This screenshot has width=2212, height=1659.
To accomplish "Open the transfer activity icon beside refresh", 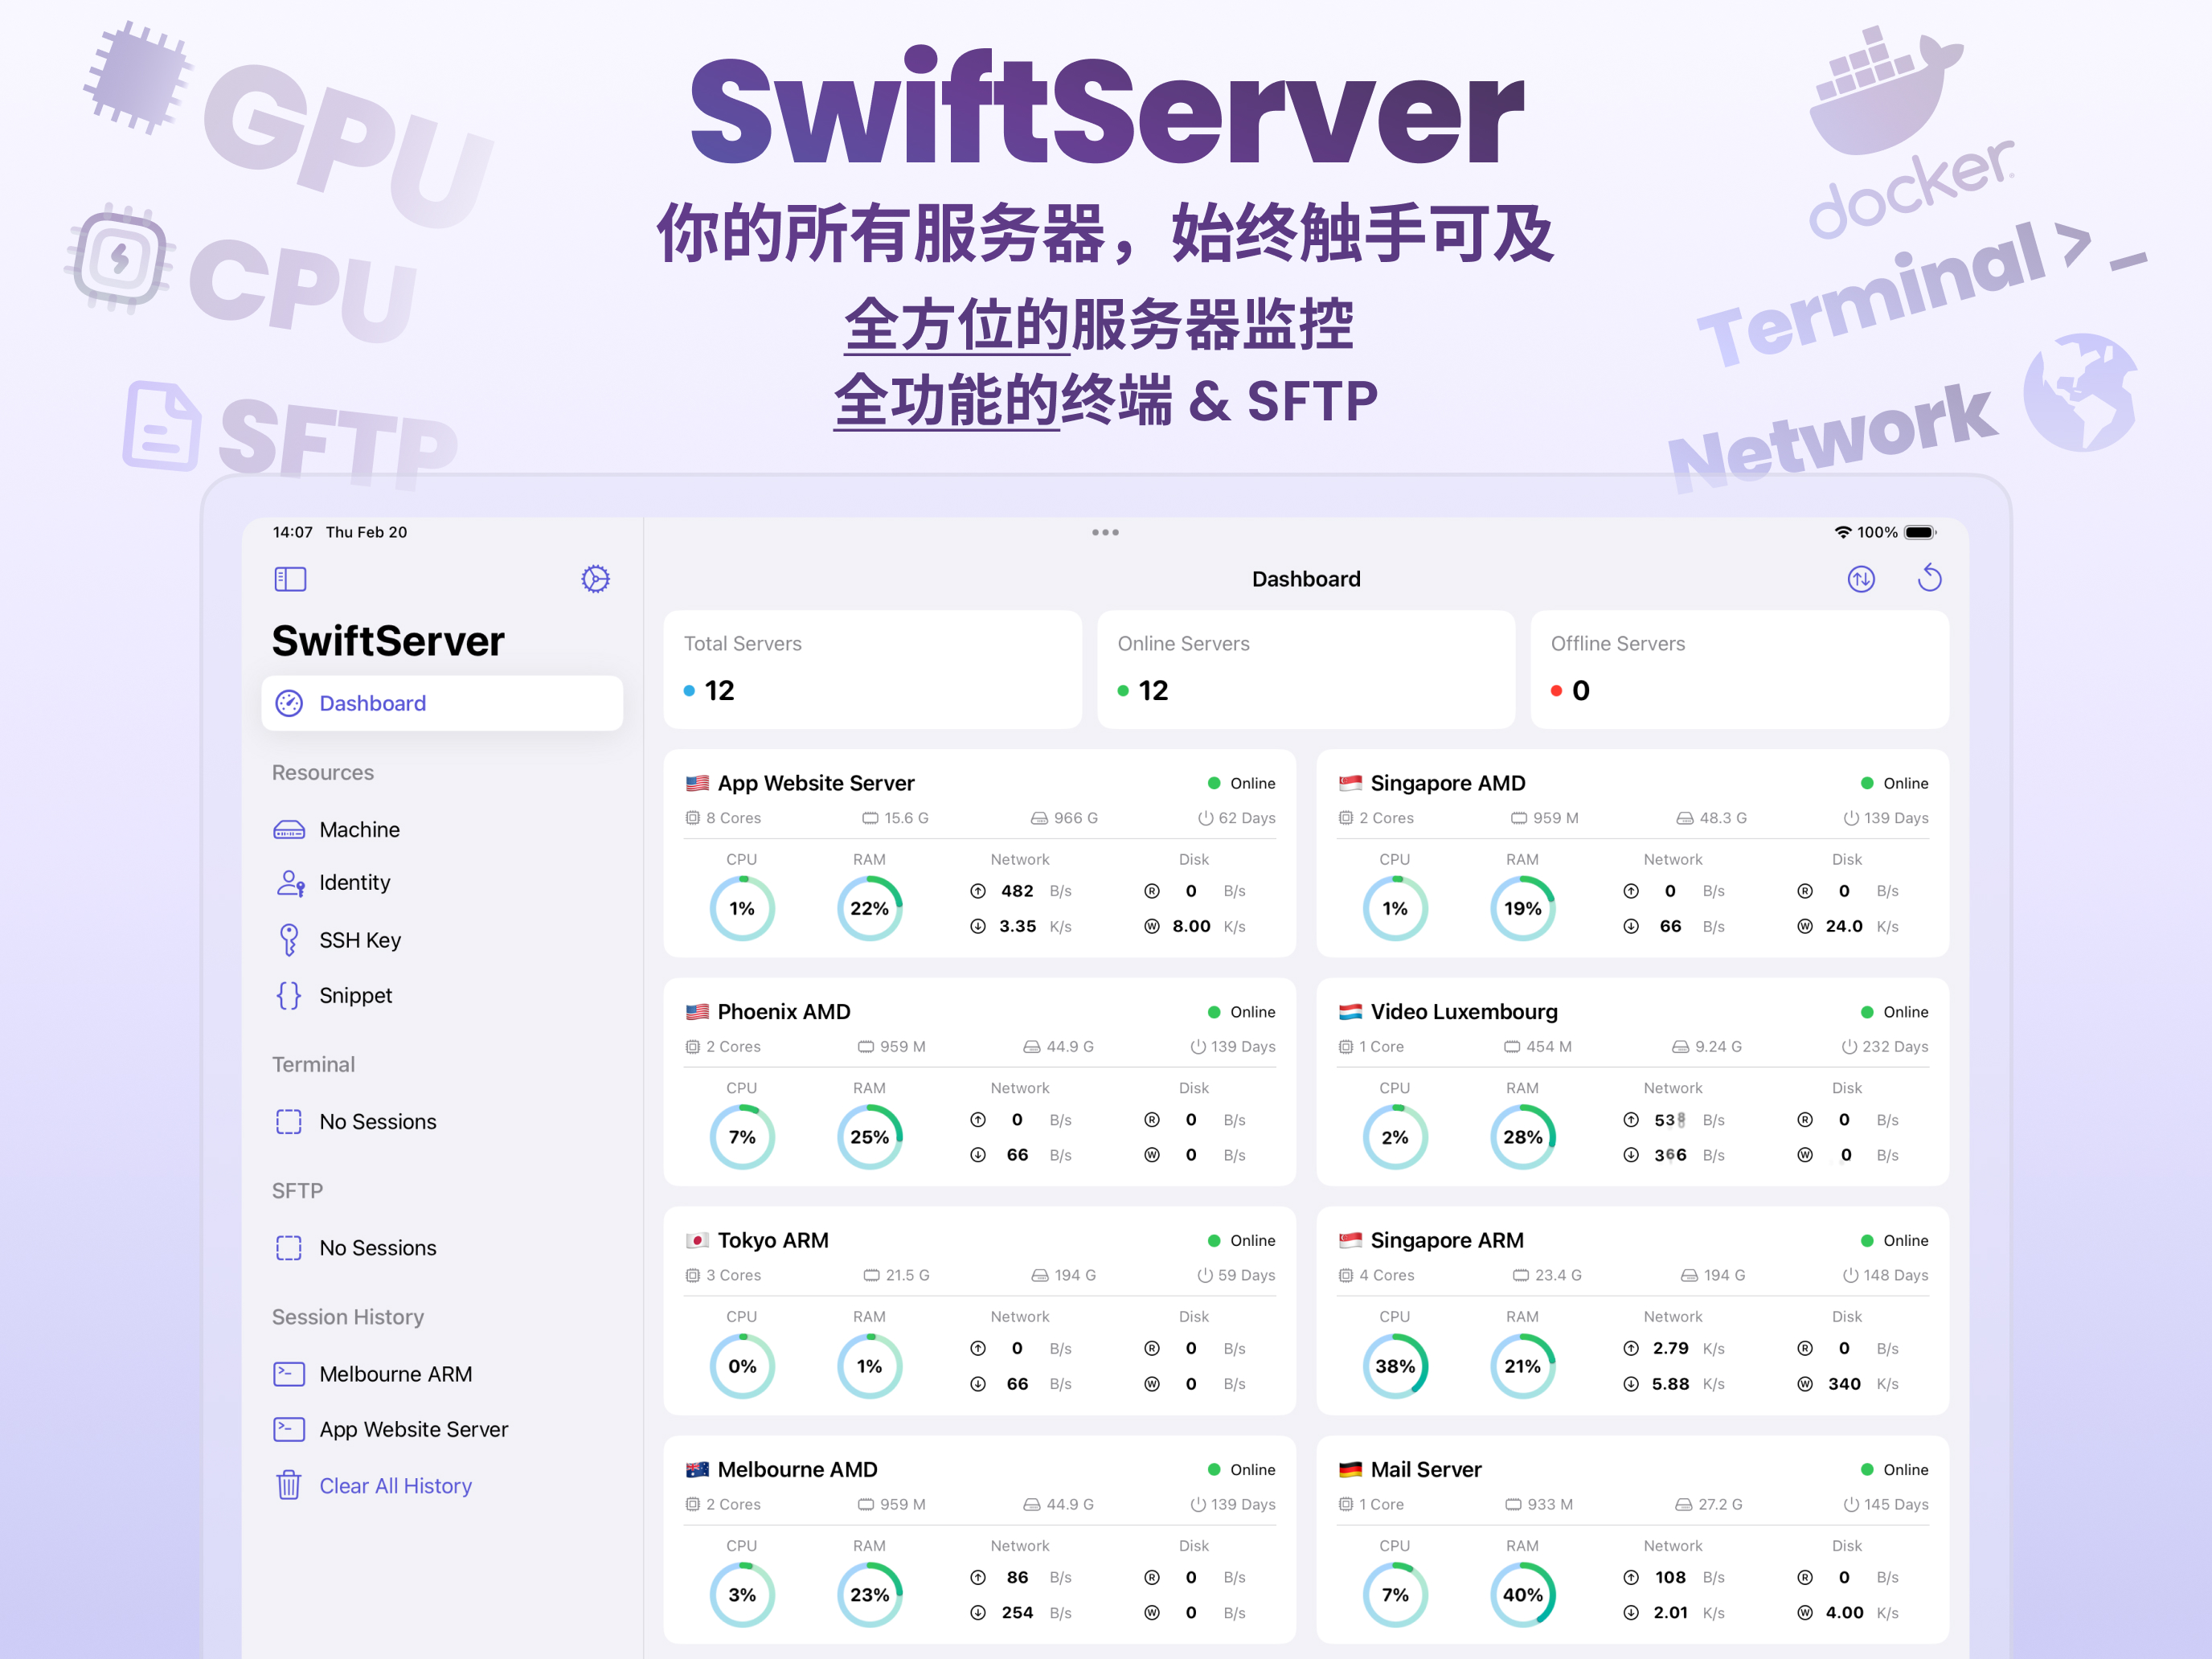I will 1861,578.
